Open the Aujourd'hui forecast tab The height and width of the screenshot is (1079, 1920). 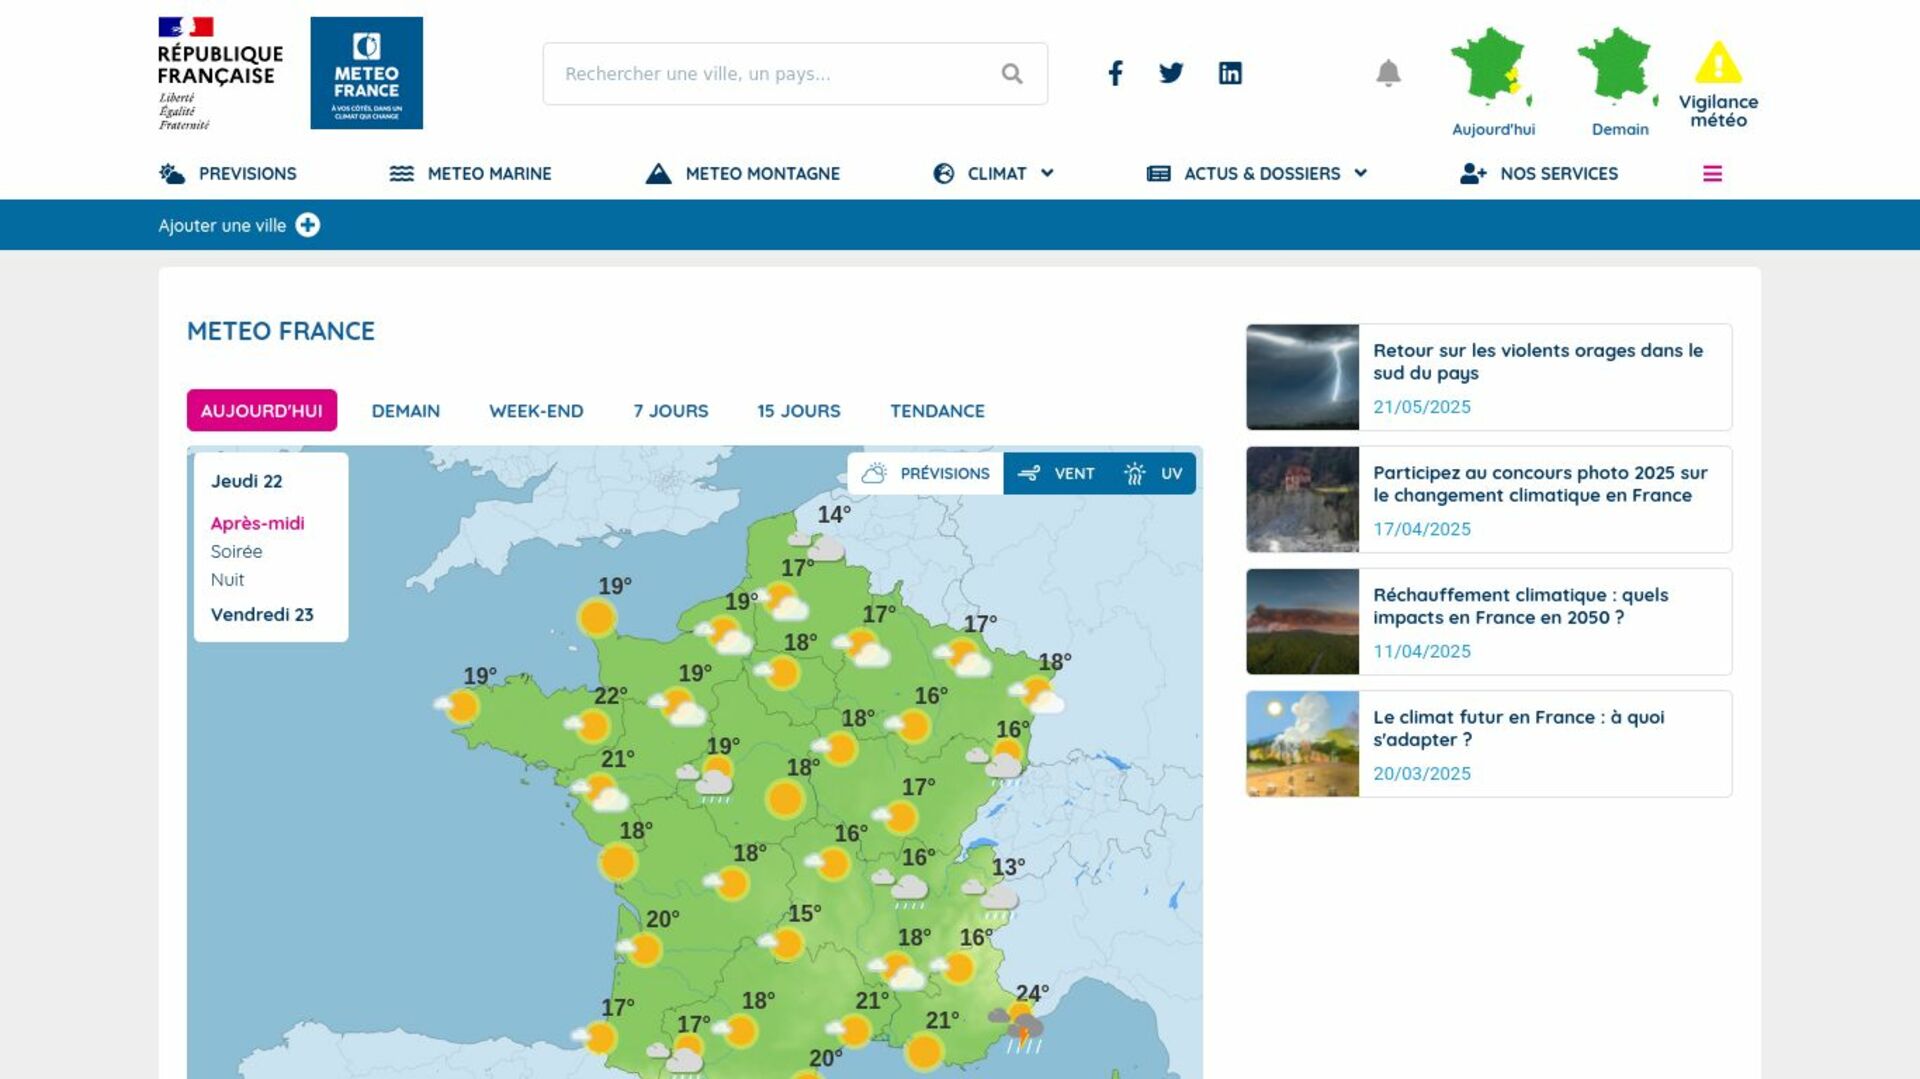[x=262, y=410]
